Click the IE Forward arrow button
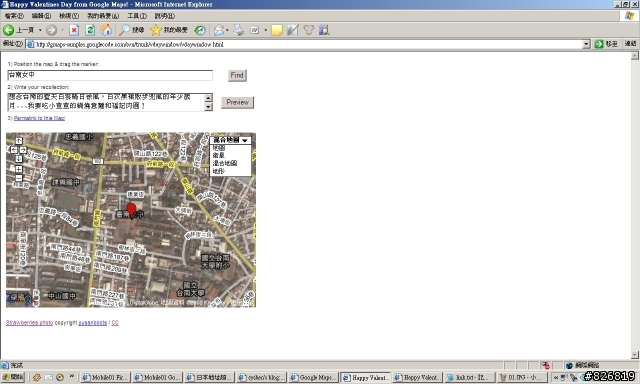The image size is (640, 384). point(51,30)
